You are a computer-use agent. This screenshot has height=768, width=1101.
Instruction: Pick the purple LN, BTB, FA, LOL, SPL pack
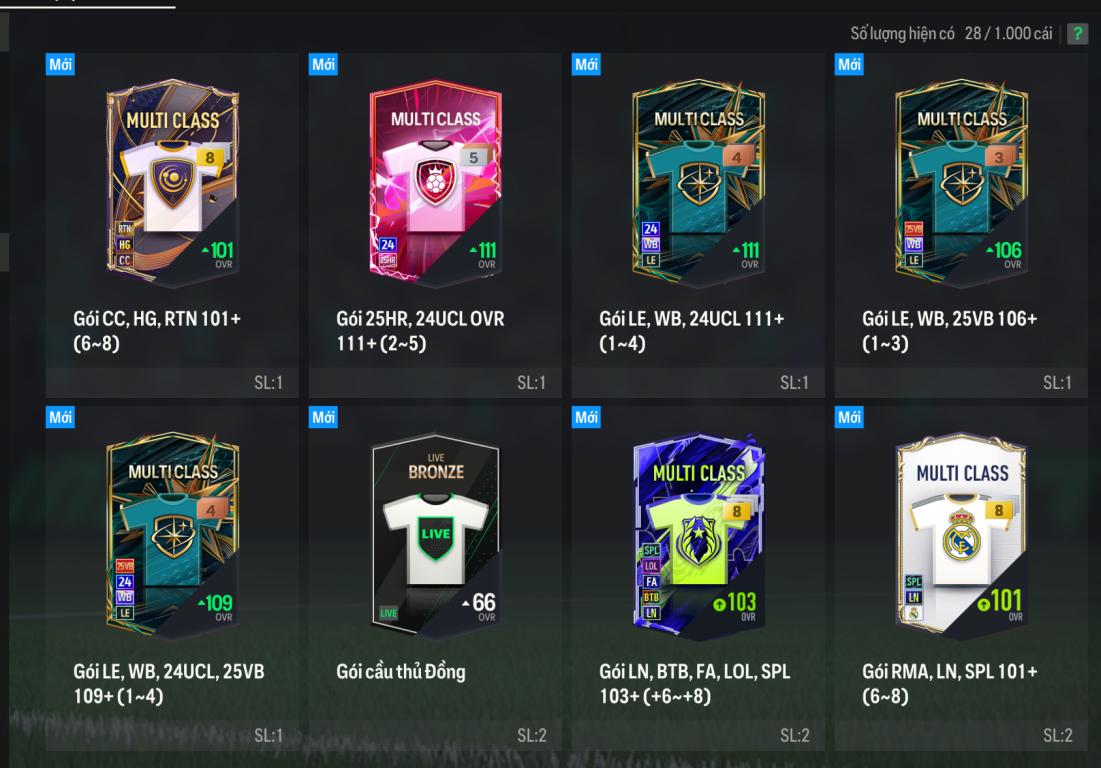698,578
